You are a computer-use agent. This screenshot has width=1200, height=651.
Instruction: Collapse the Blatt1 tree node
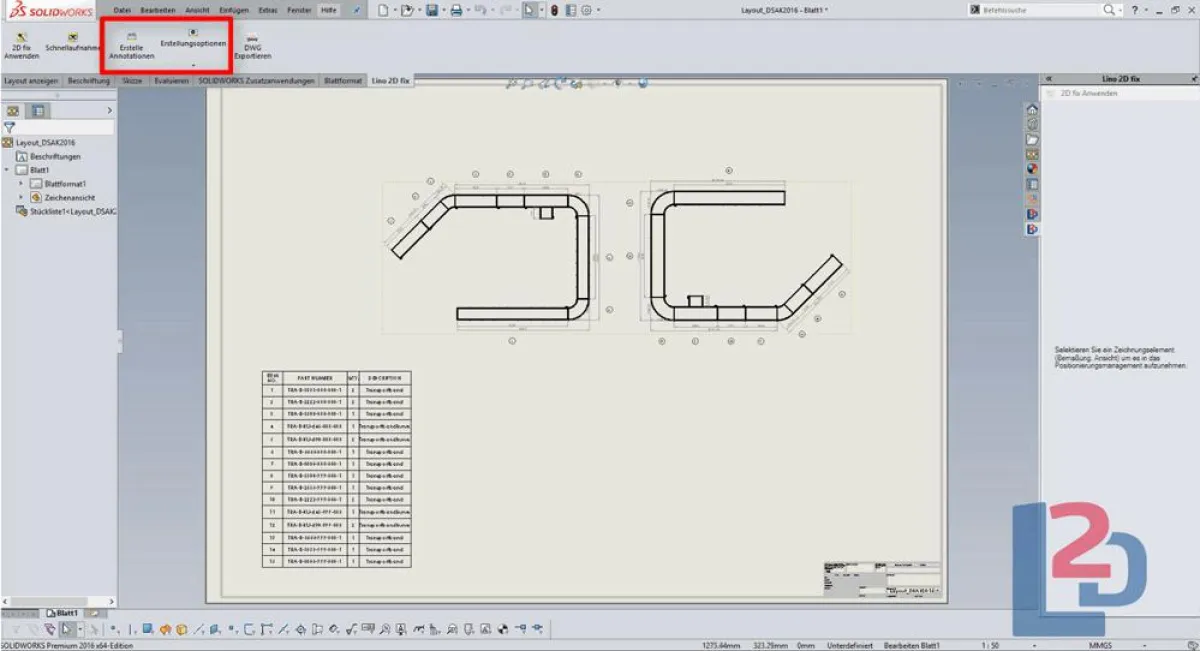8,170
